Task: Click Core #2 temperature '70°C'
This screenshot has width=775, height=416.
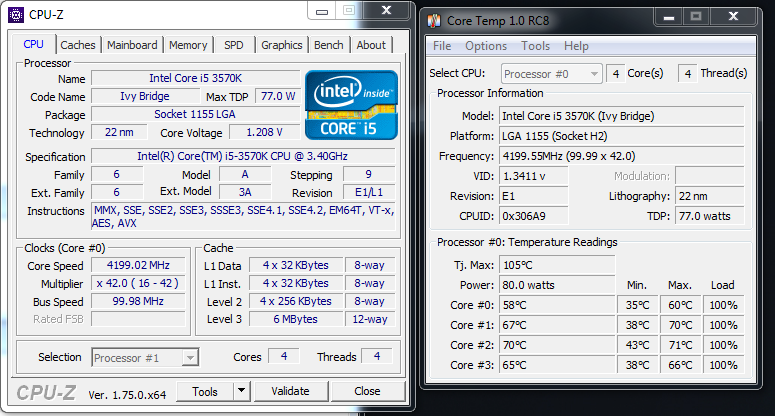Action: point(557,345)
